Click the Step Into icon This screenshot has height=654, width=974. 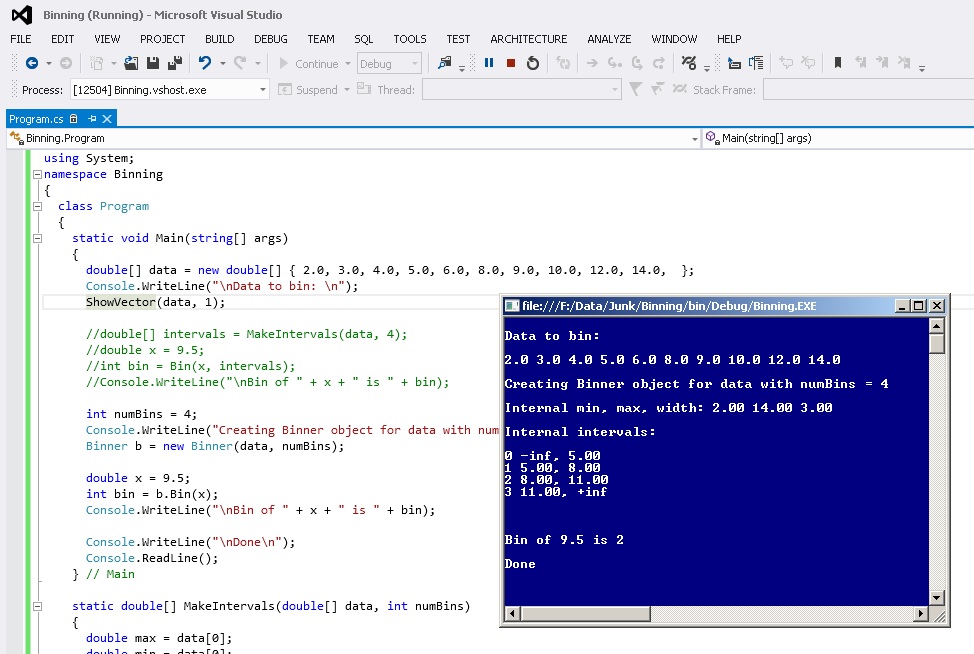pos(614,63)
